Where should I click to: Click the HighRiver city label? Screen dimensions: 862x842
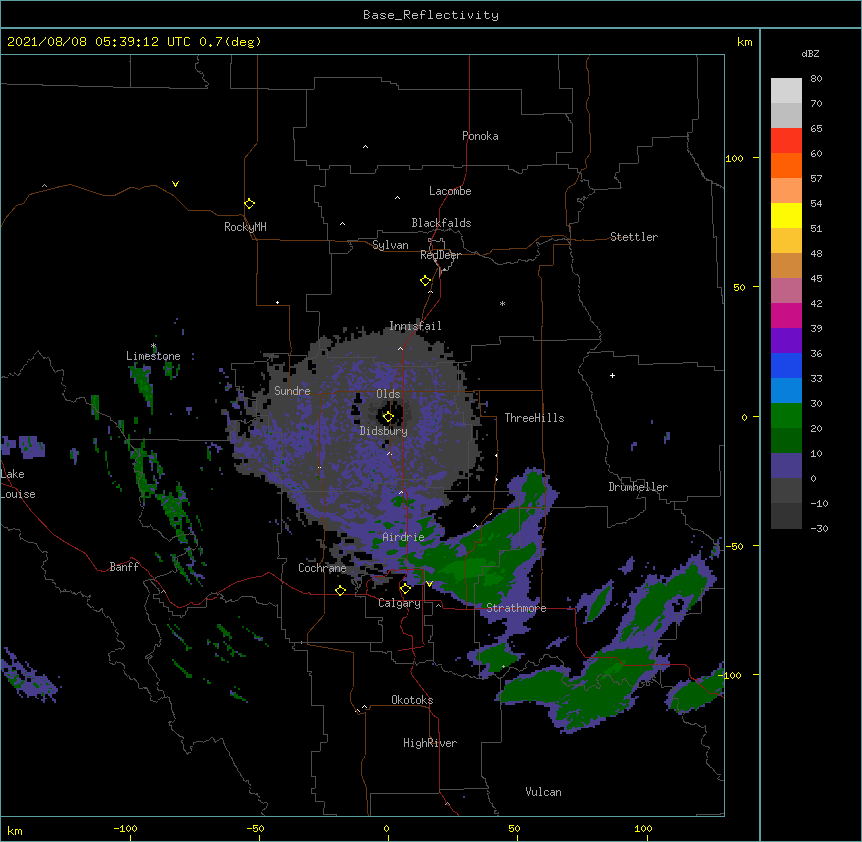429,743
